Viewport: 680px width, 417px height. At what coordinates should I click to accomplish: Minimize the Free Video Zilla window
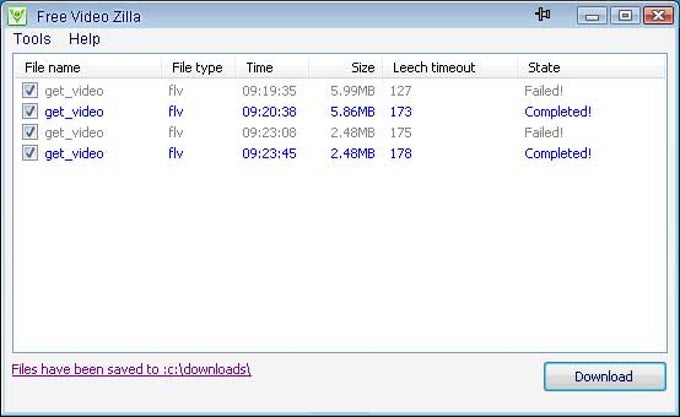[592, 16]
